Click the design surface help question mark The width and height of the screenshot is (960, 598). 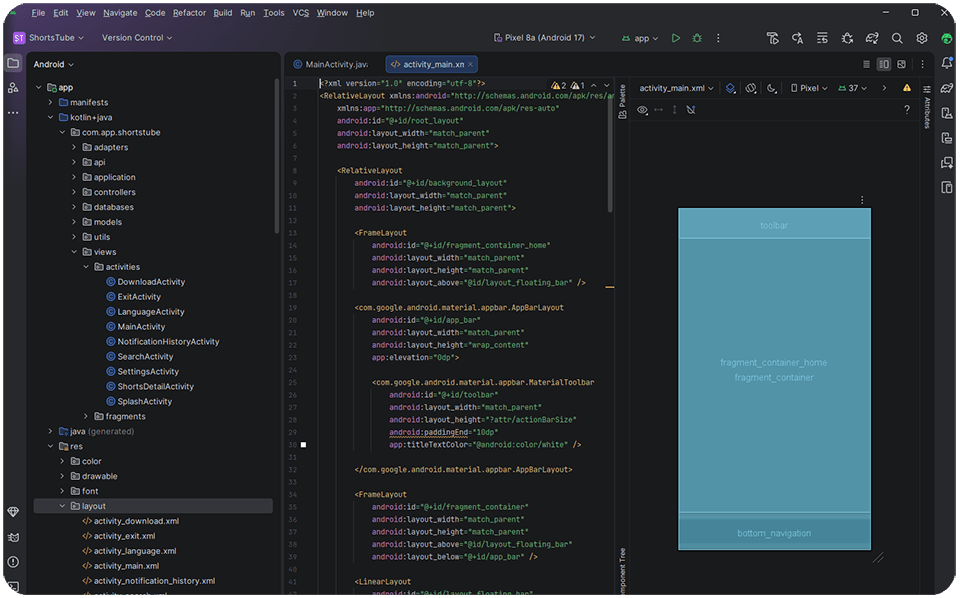pyautogui.click(x=907, y=110)
